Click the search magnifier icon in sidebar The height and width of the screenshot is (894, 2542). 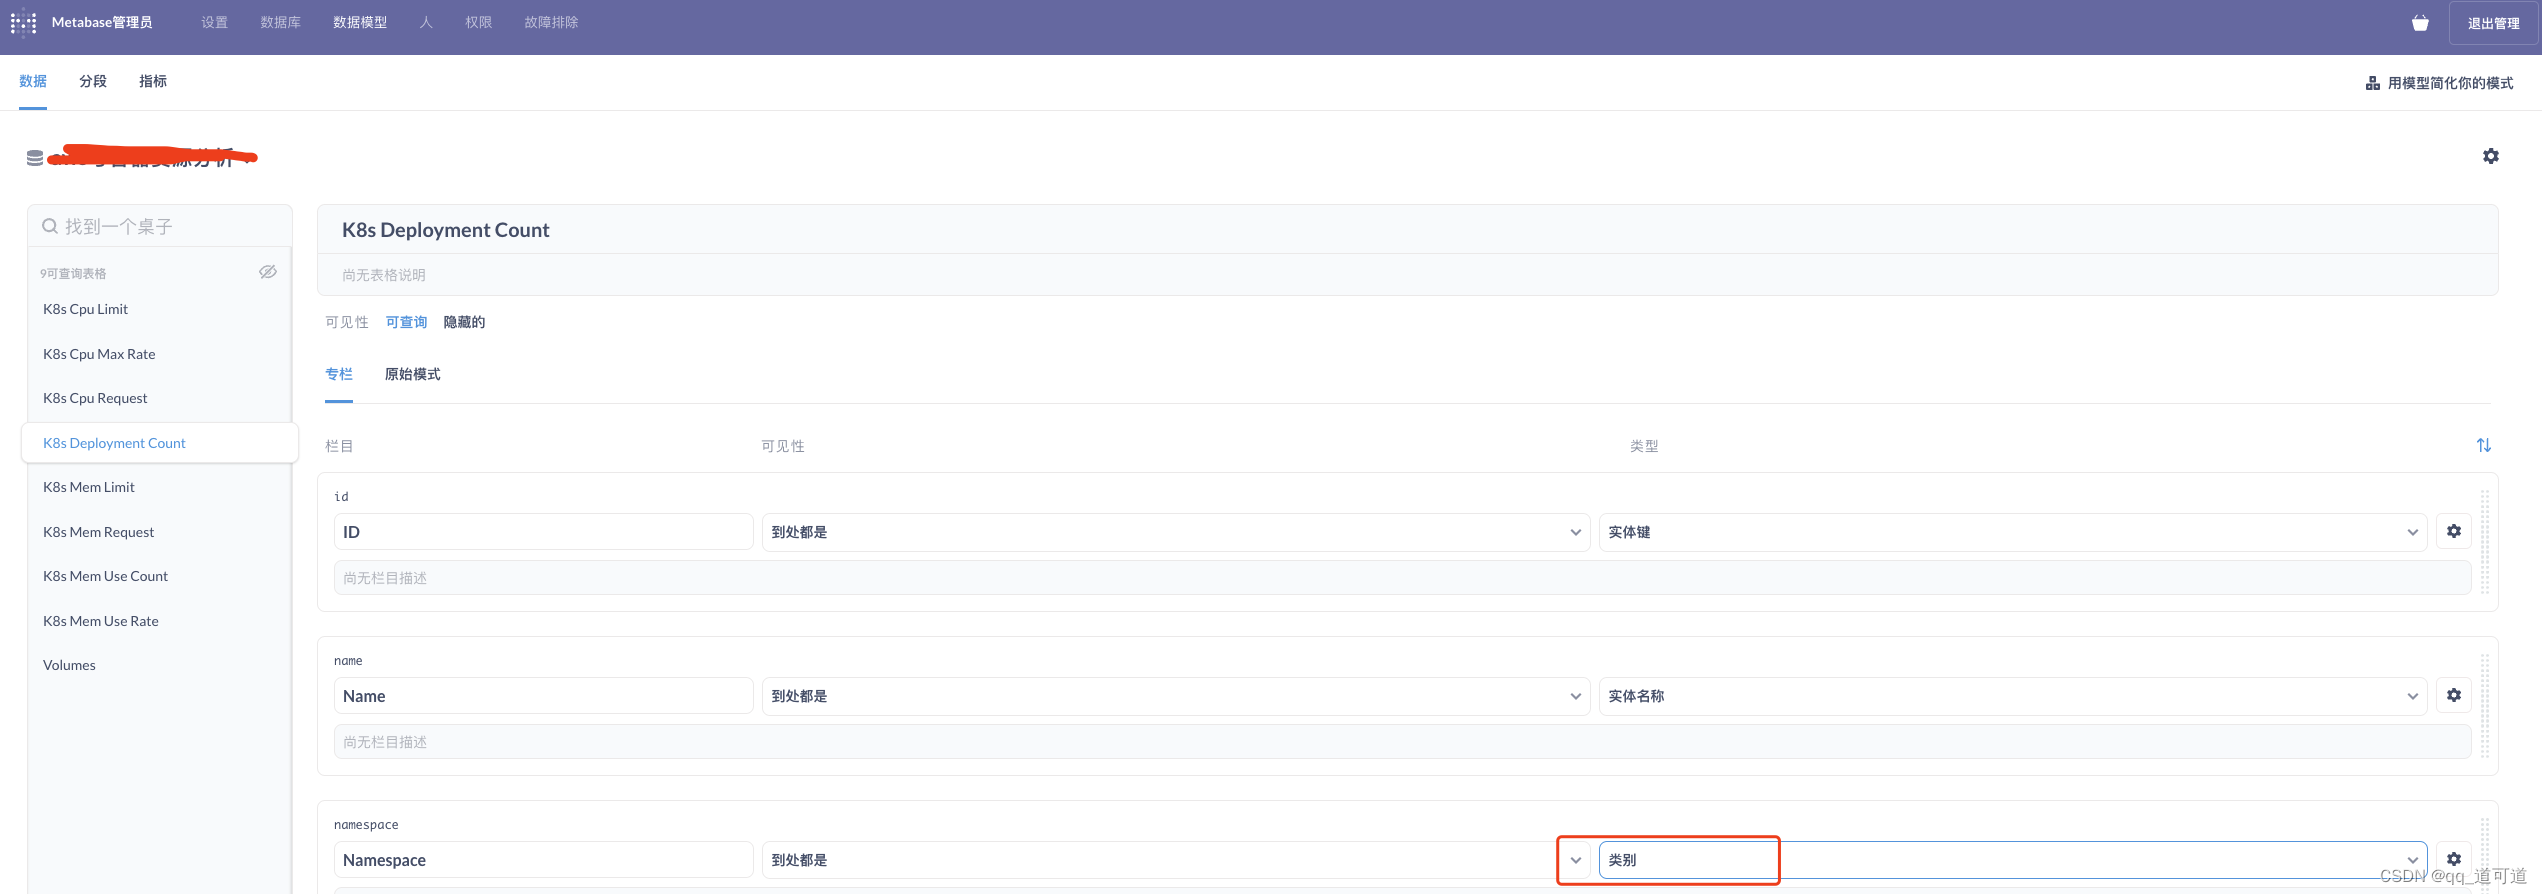pos(49,226)
